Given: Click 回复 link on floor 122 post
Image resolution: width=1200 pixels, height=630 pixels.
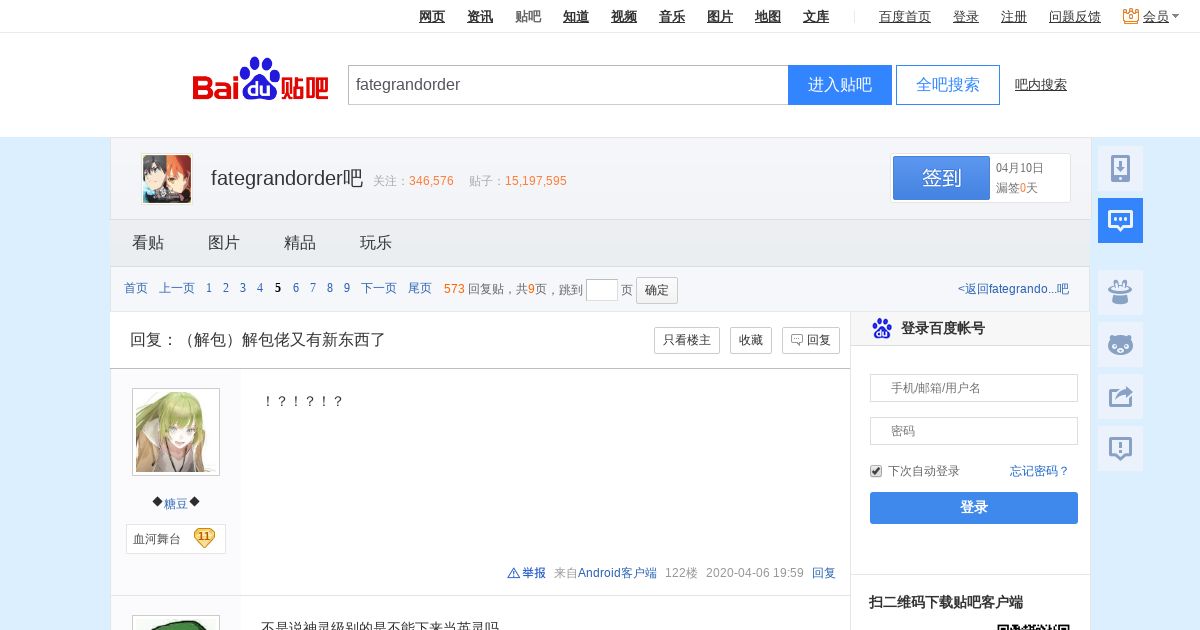Looking at the screenshot, I should [x=824, y=573].
